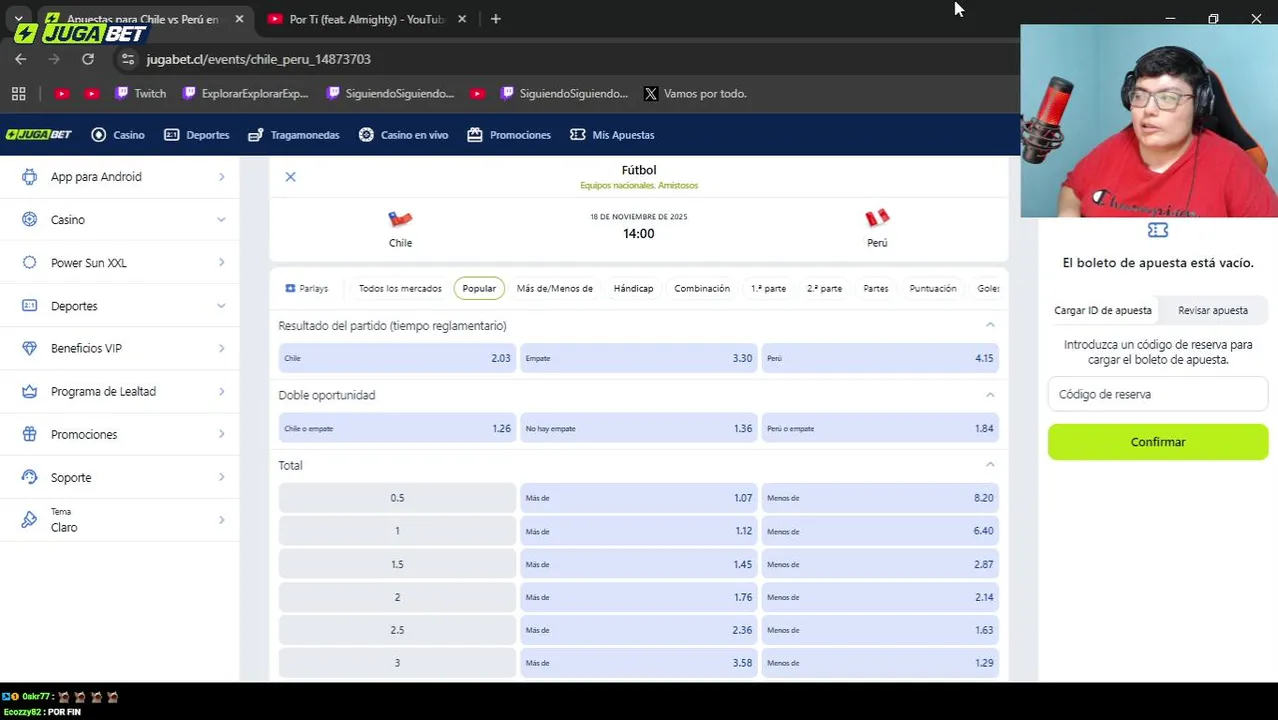Click the browser back arrow

coord(20,59)
